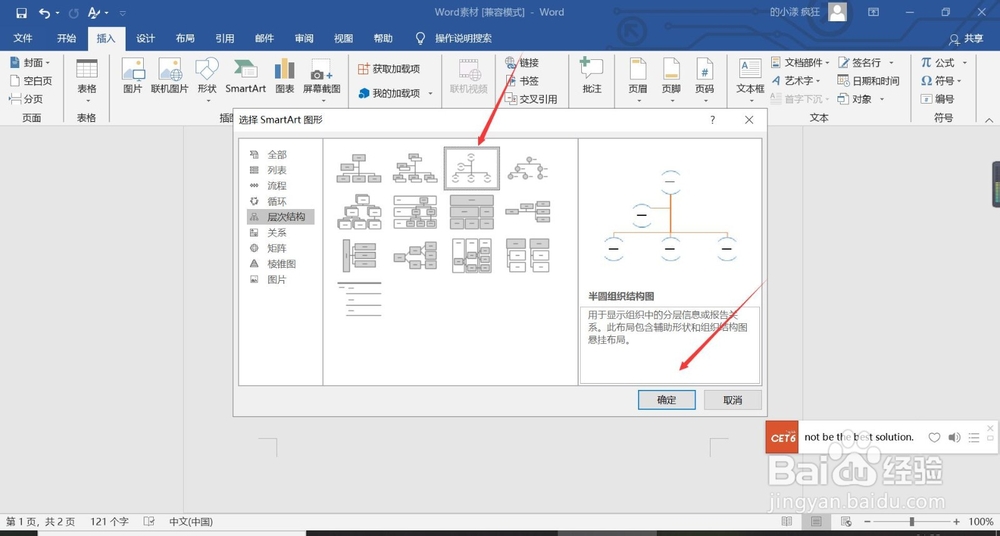
Task: Switch to Layout (布局) tab
Action: 185,38
